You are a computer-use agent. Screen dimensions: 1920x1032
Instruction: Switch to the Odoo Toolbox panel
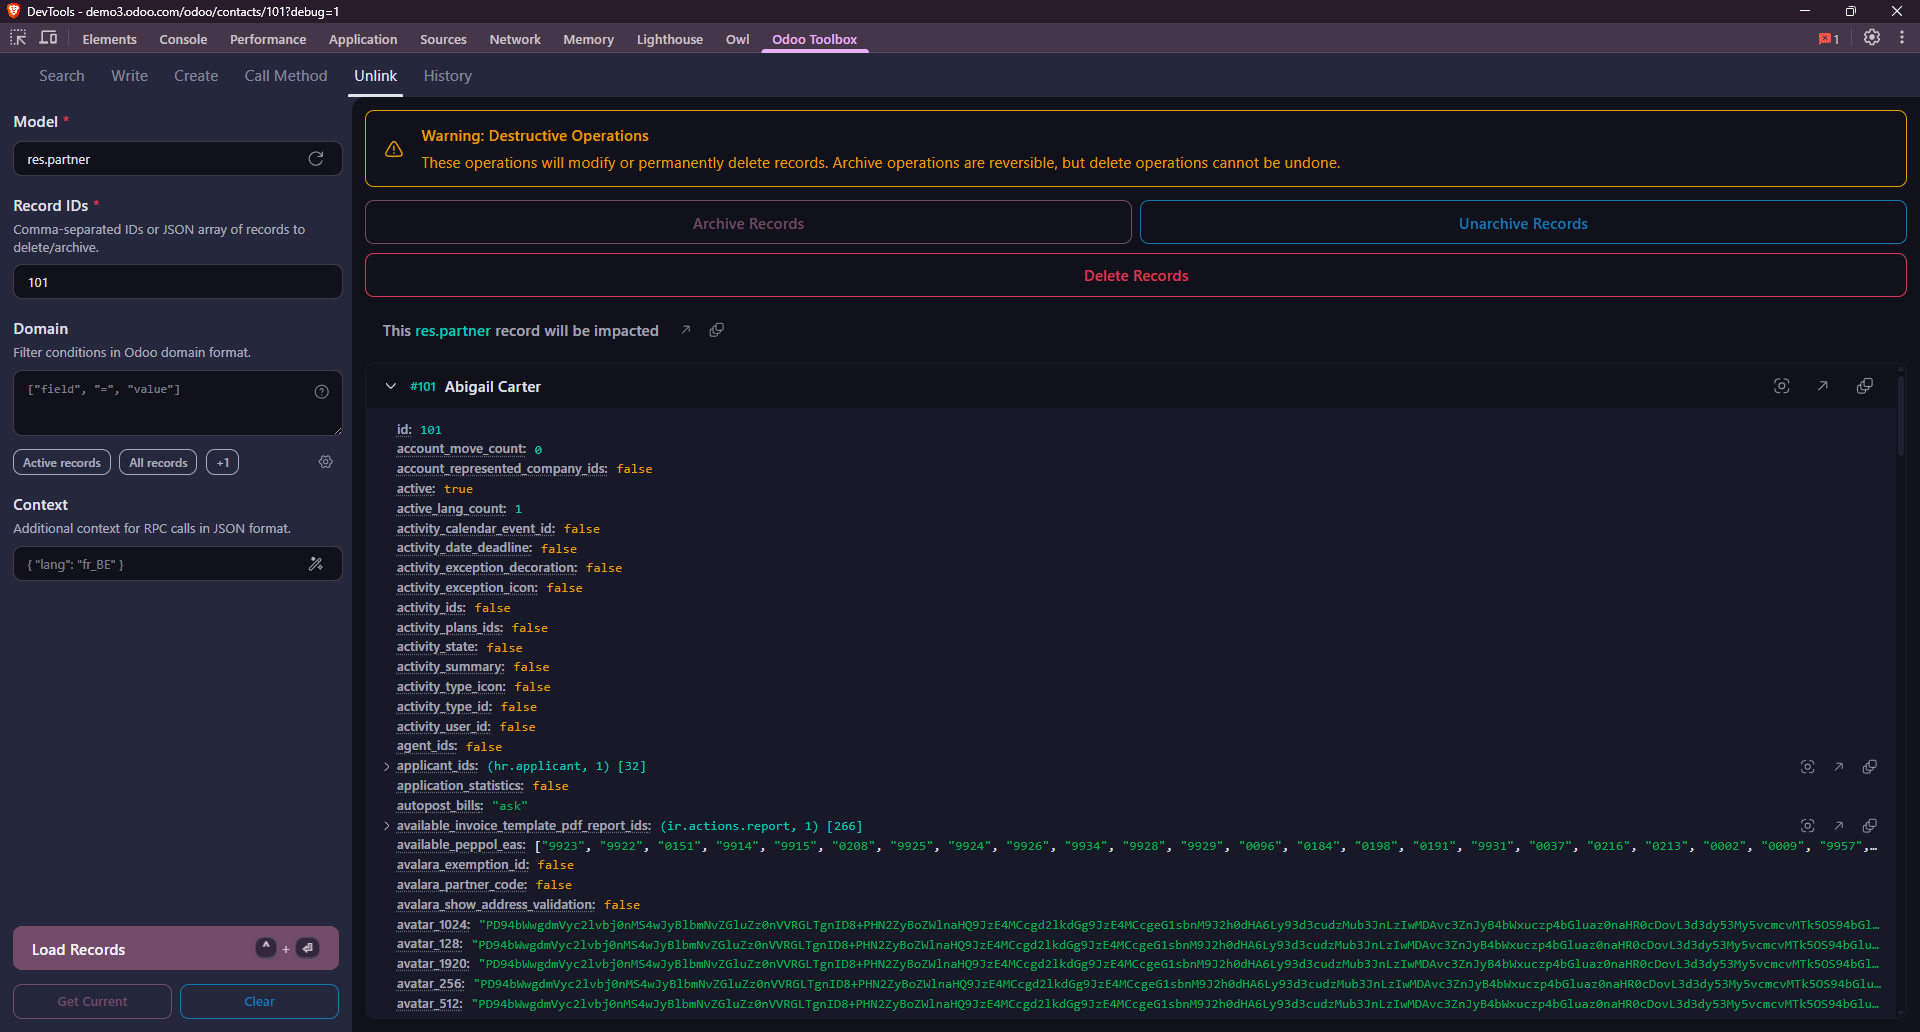814,39
